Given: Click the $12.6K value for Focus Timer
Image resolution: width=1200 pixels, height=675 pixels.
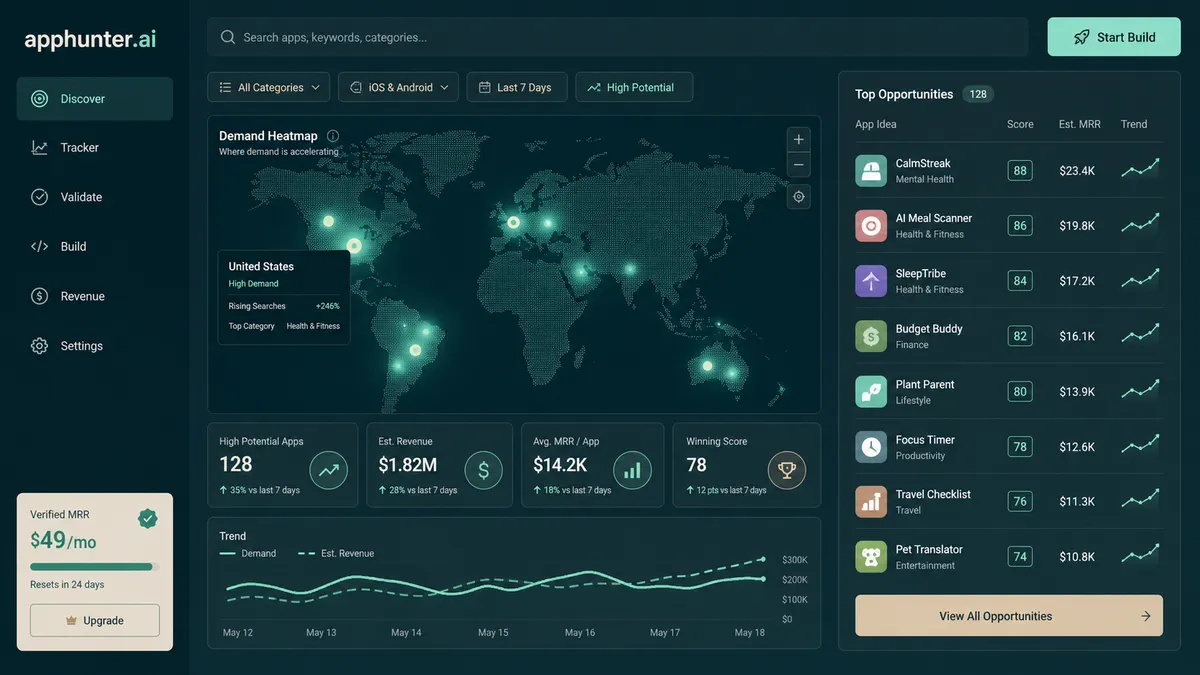Looking at the screenshot, I should pos(1077,447).
